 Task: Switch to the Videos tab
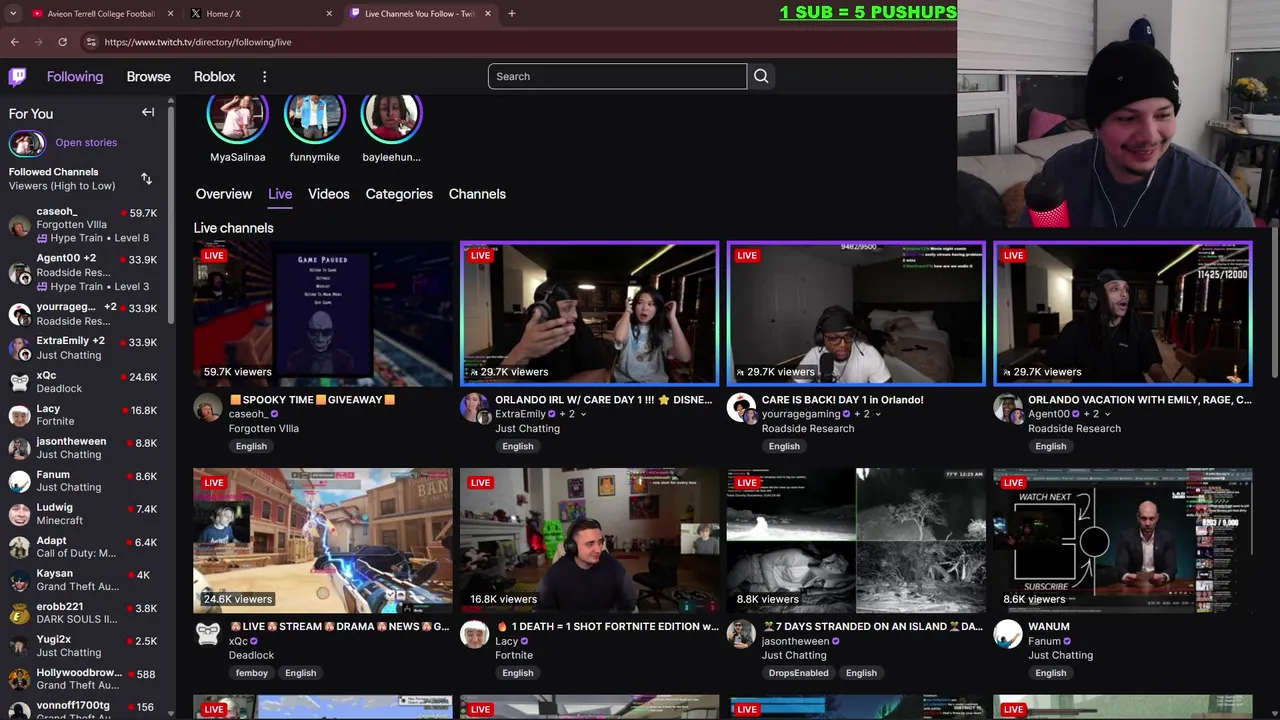pyautogui.click(x=329, y=194)
